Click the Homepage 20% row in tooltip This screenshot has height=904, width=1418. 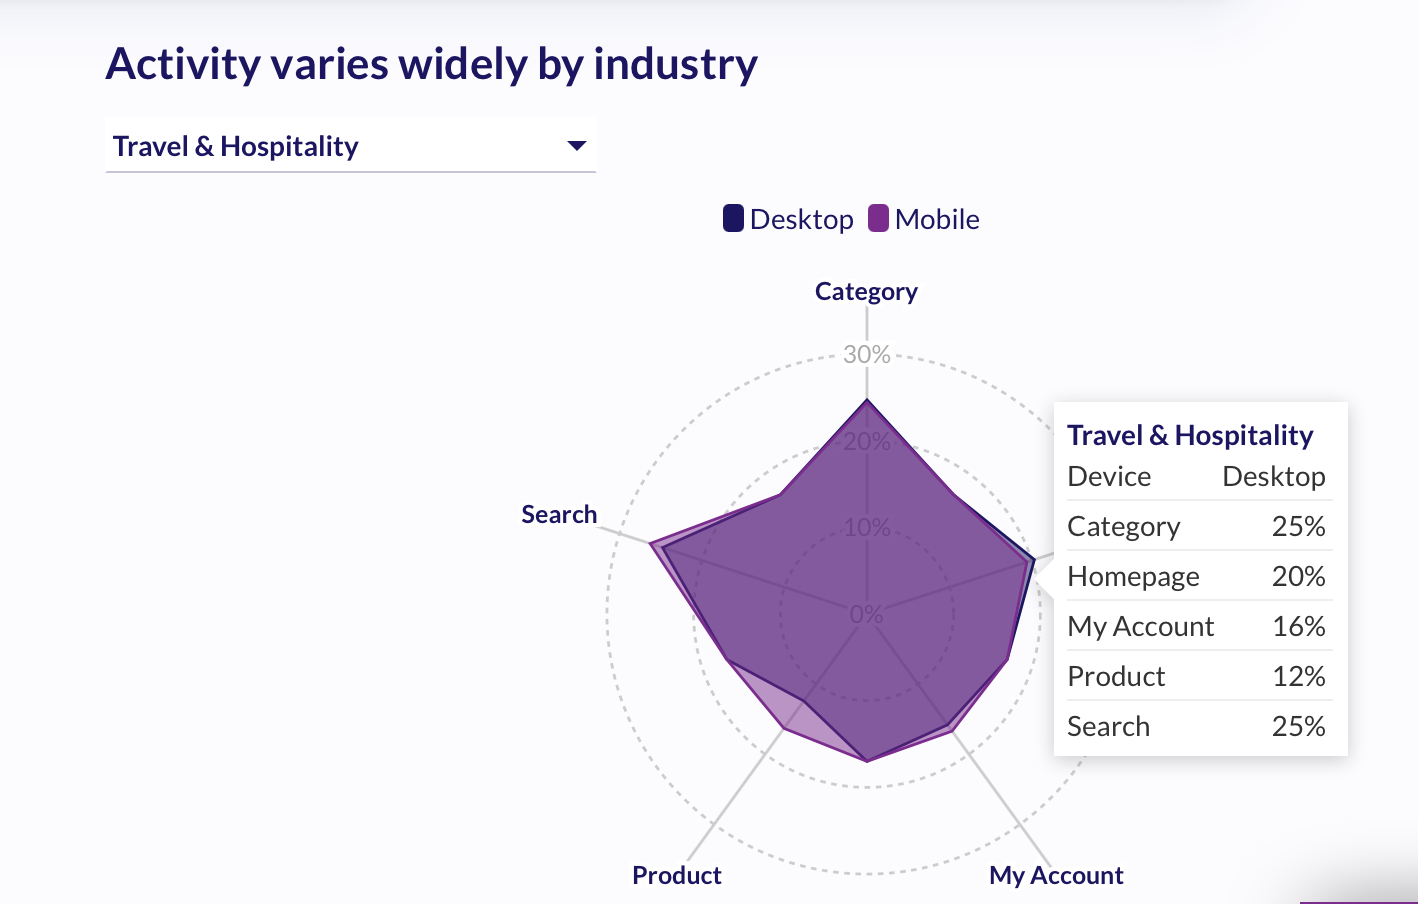tap(1196, 576)
